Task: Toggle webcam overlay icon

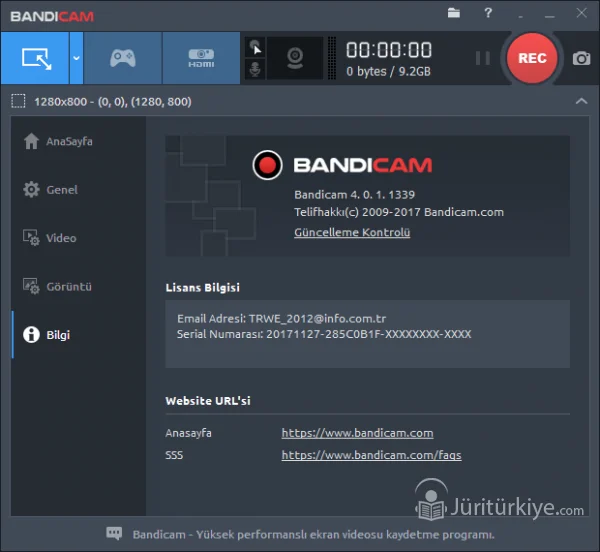Action: point(295,58)
